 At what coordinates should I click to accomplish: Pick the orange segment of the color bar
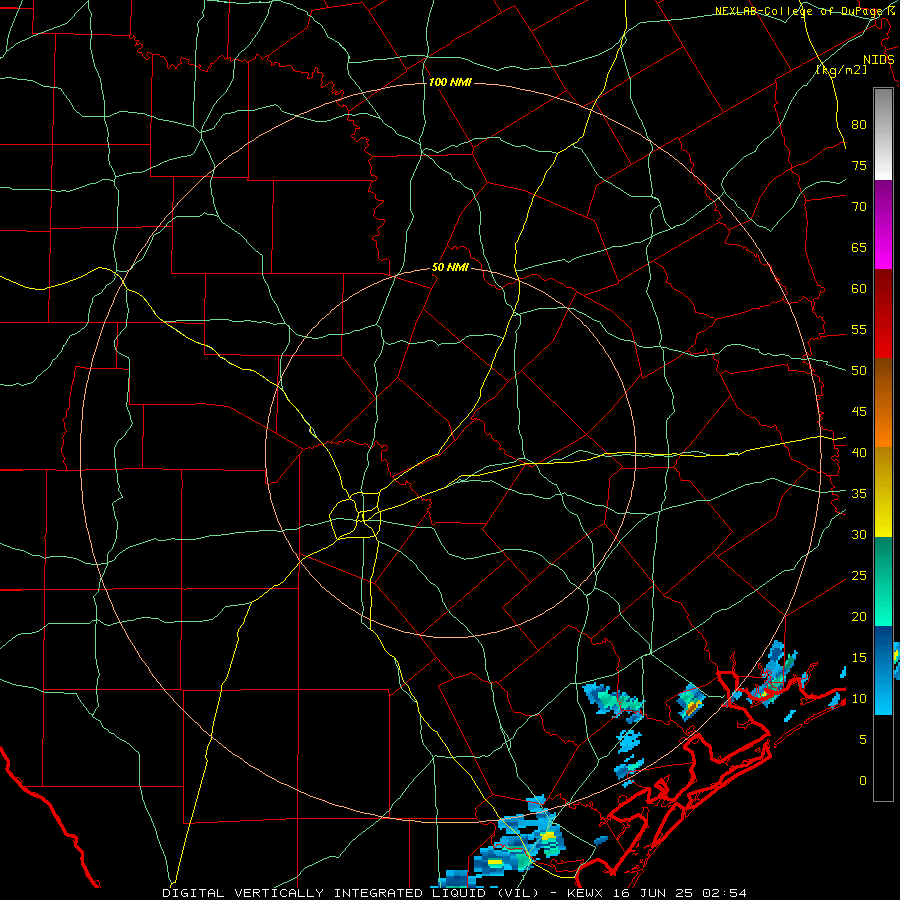click(x=883, y=402)
